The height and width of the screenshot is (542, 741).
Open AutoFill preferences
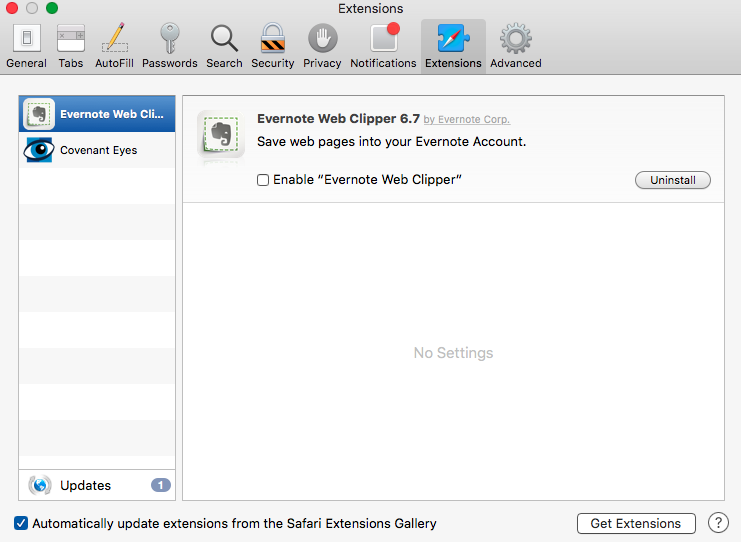115,46
